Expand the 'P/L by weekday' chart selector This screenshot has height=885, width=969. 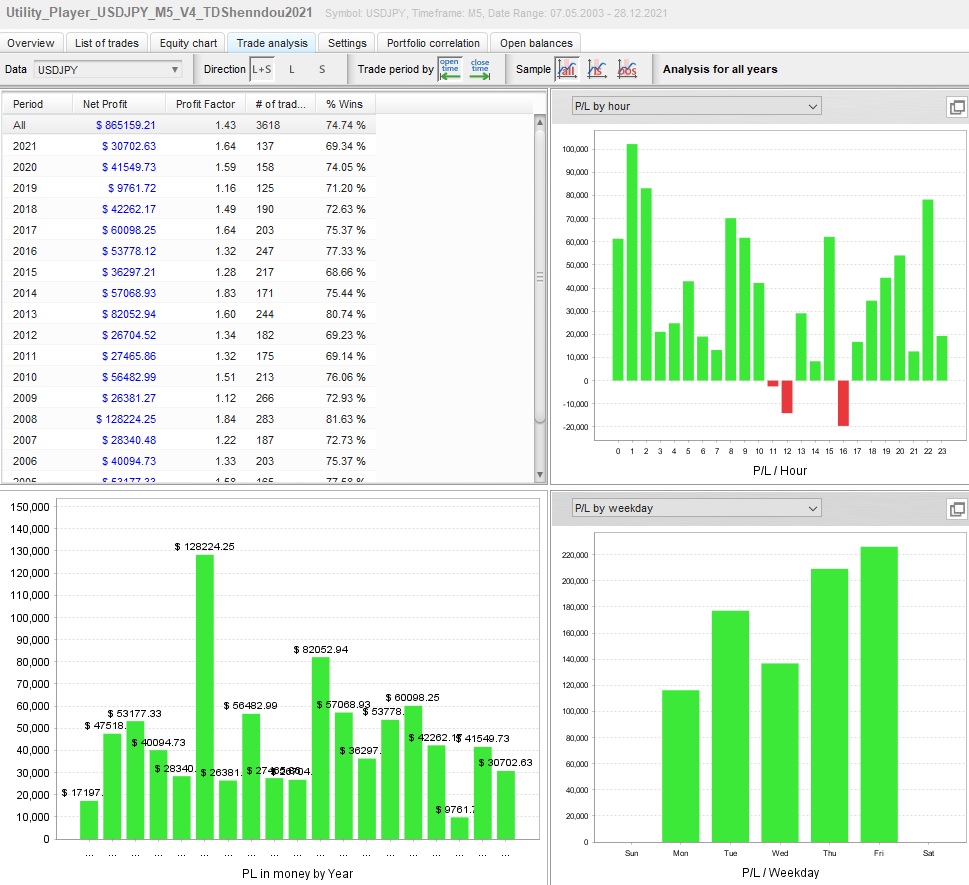695,508
